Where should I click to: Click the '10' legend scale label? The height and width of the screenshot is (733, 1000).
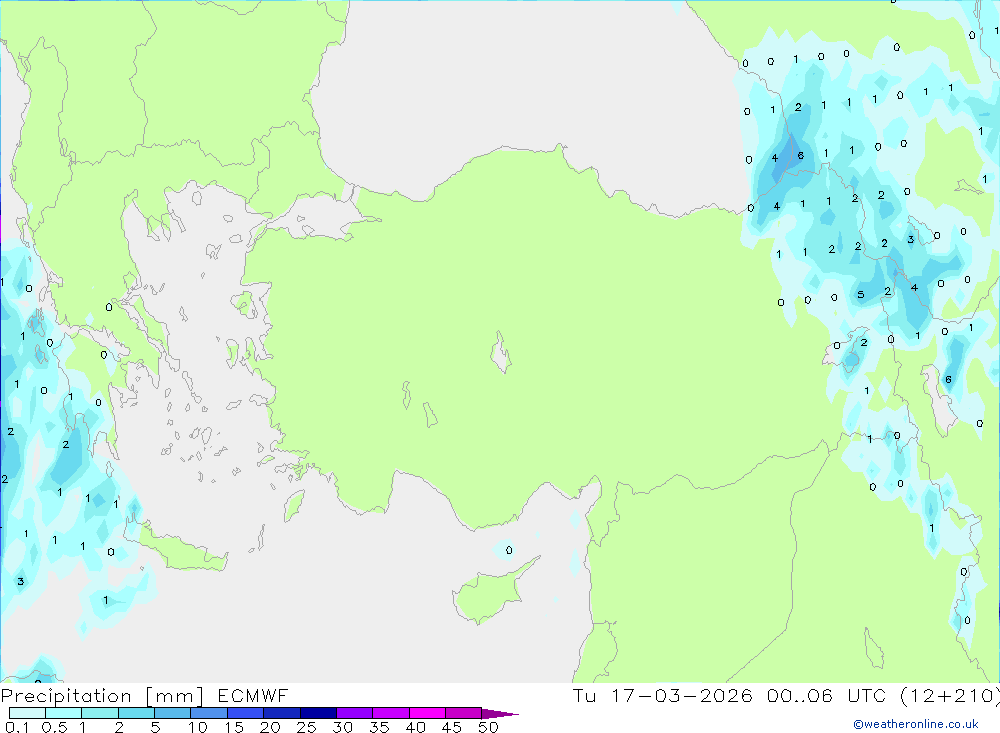198,727
